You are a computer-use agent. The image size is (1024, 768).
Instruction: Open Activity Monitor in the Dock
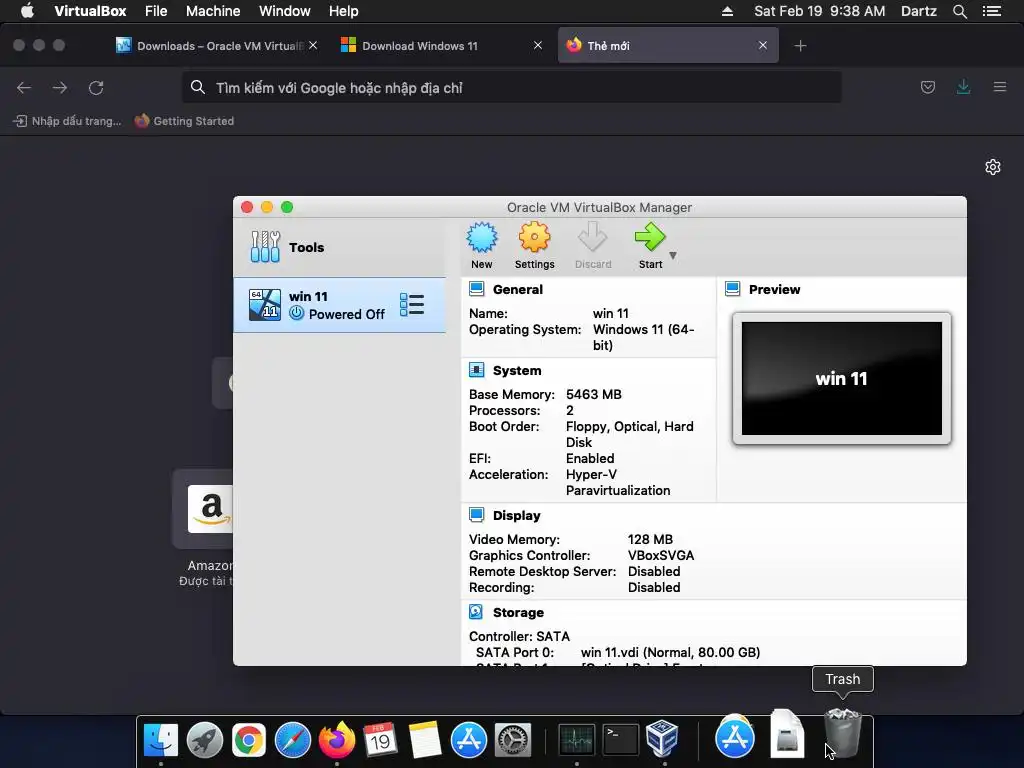click(x=576, y=740)
